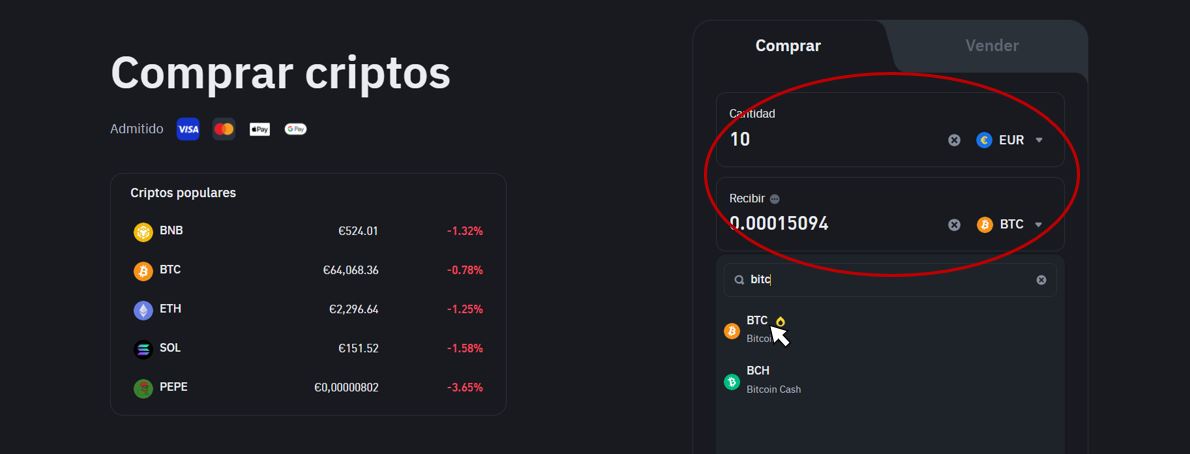Click the Apple Pay icon
Viewport: 1190px width, 454px height.
click(x=260, y=129)
